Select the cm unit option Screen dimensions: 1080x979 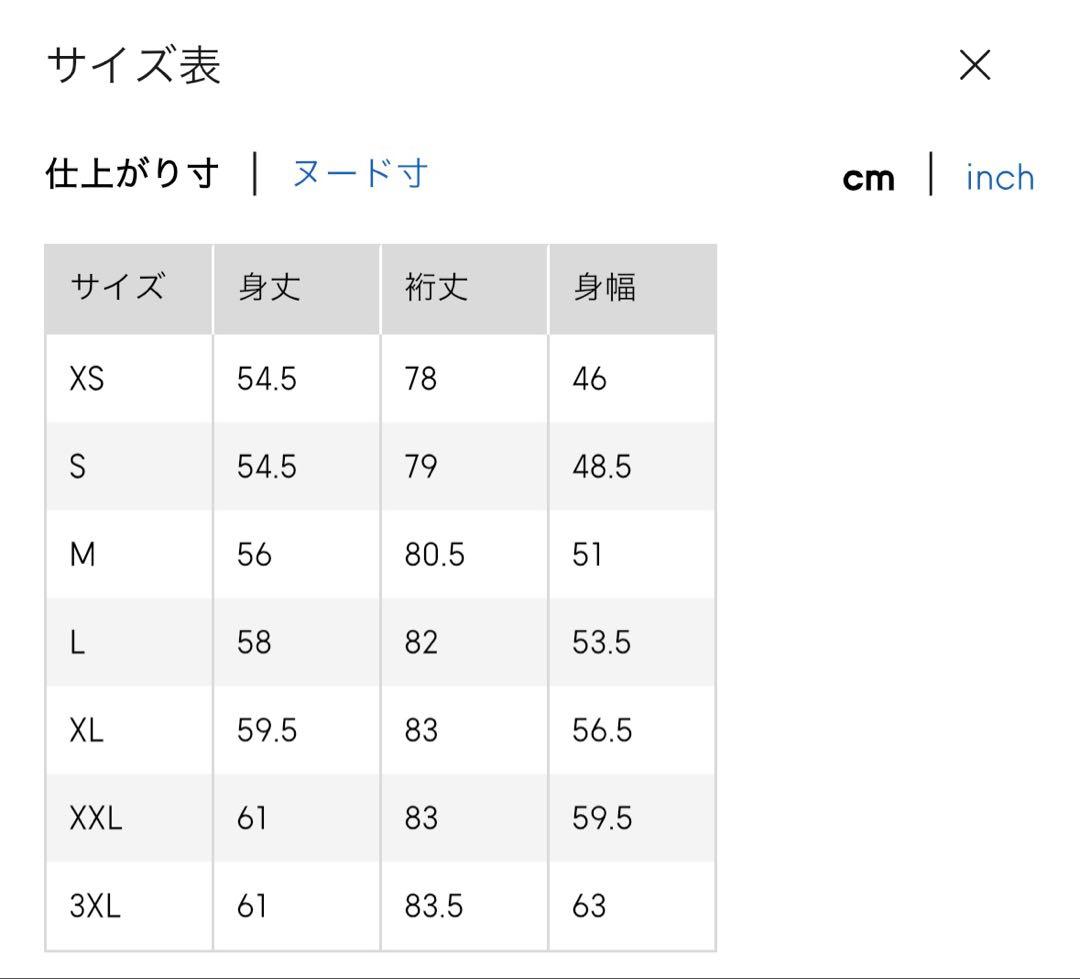click(x=868, y=178)
